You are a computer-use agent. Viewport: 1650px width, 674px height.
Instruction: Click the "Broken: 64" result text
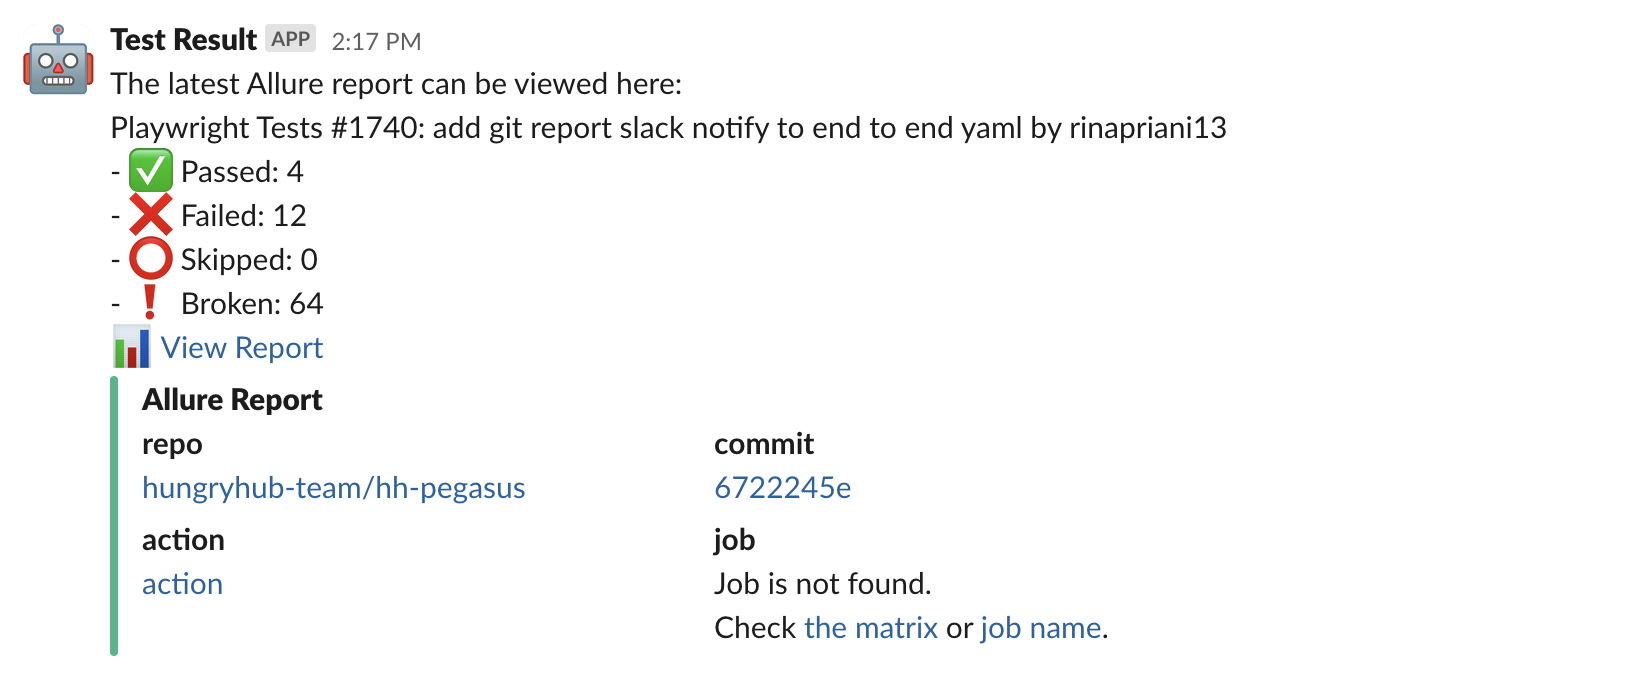tap(252, 304)
